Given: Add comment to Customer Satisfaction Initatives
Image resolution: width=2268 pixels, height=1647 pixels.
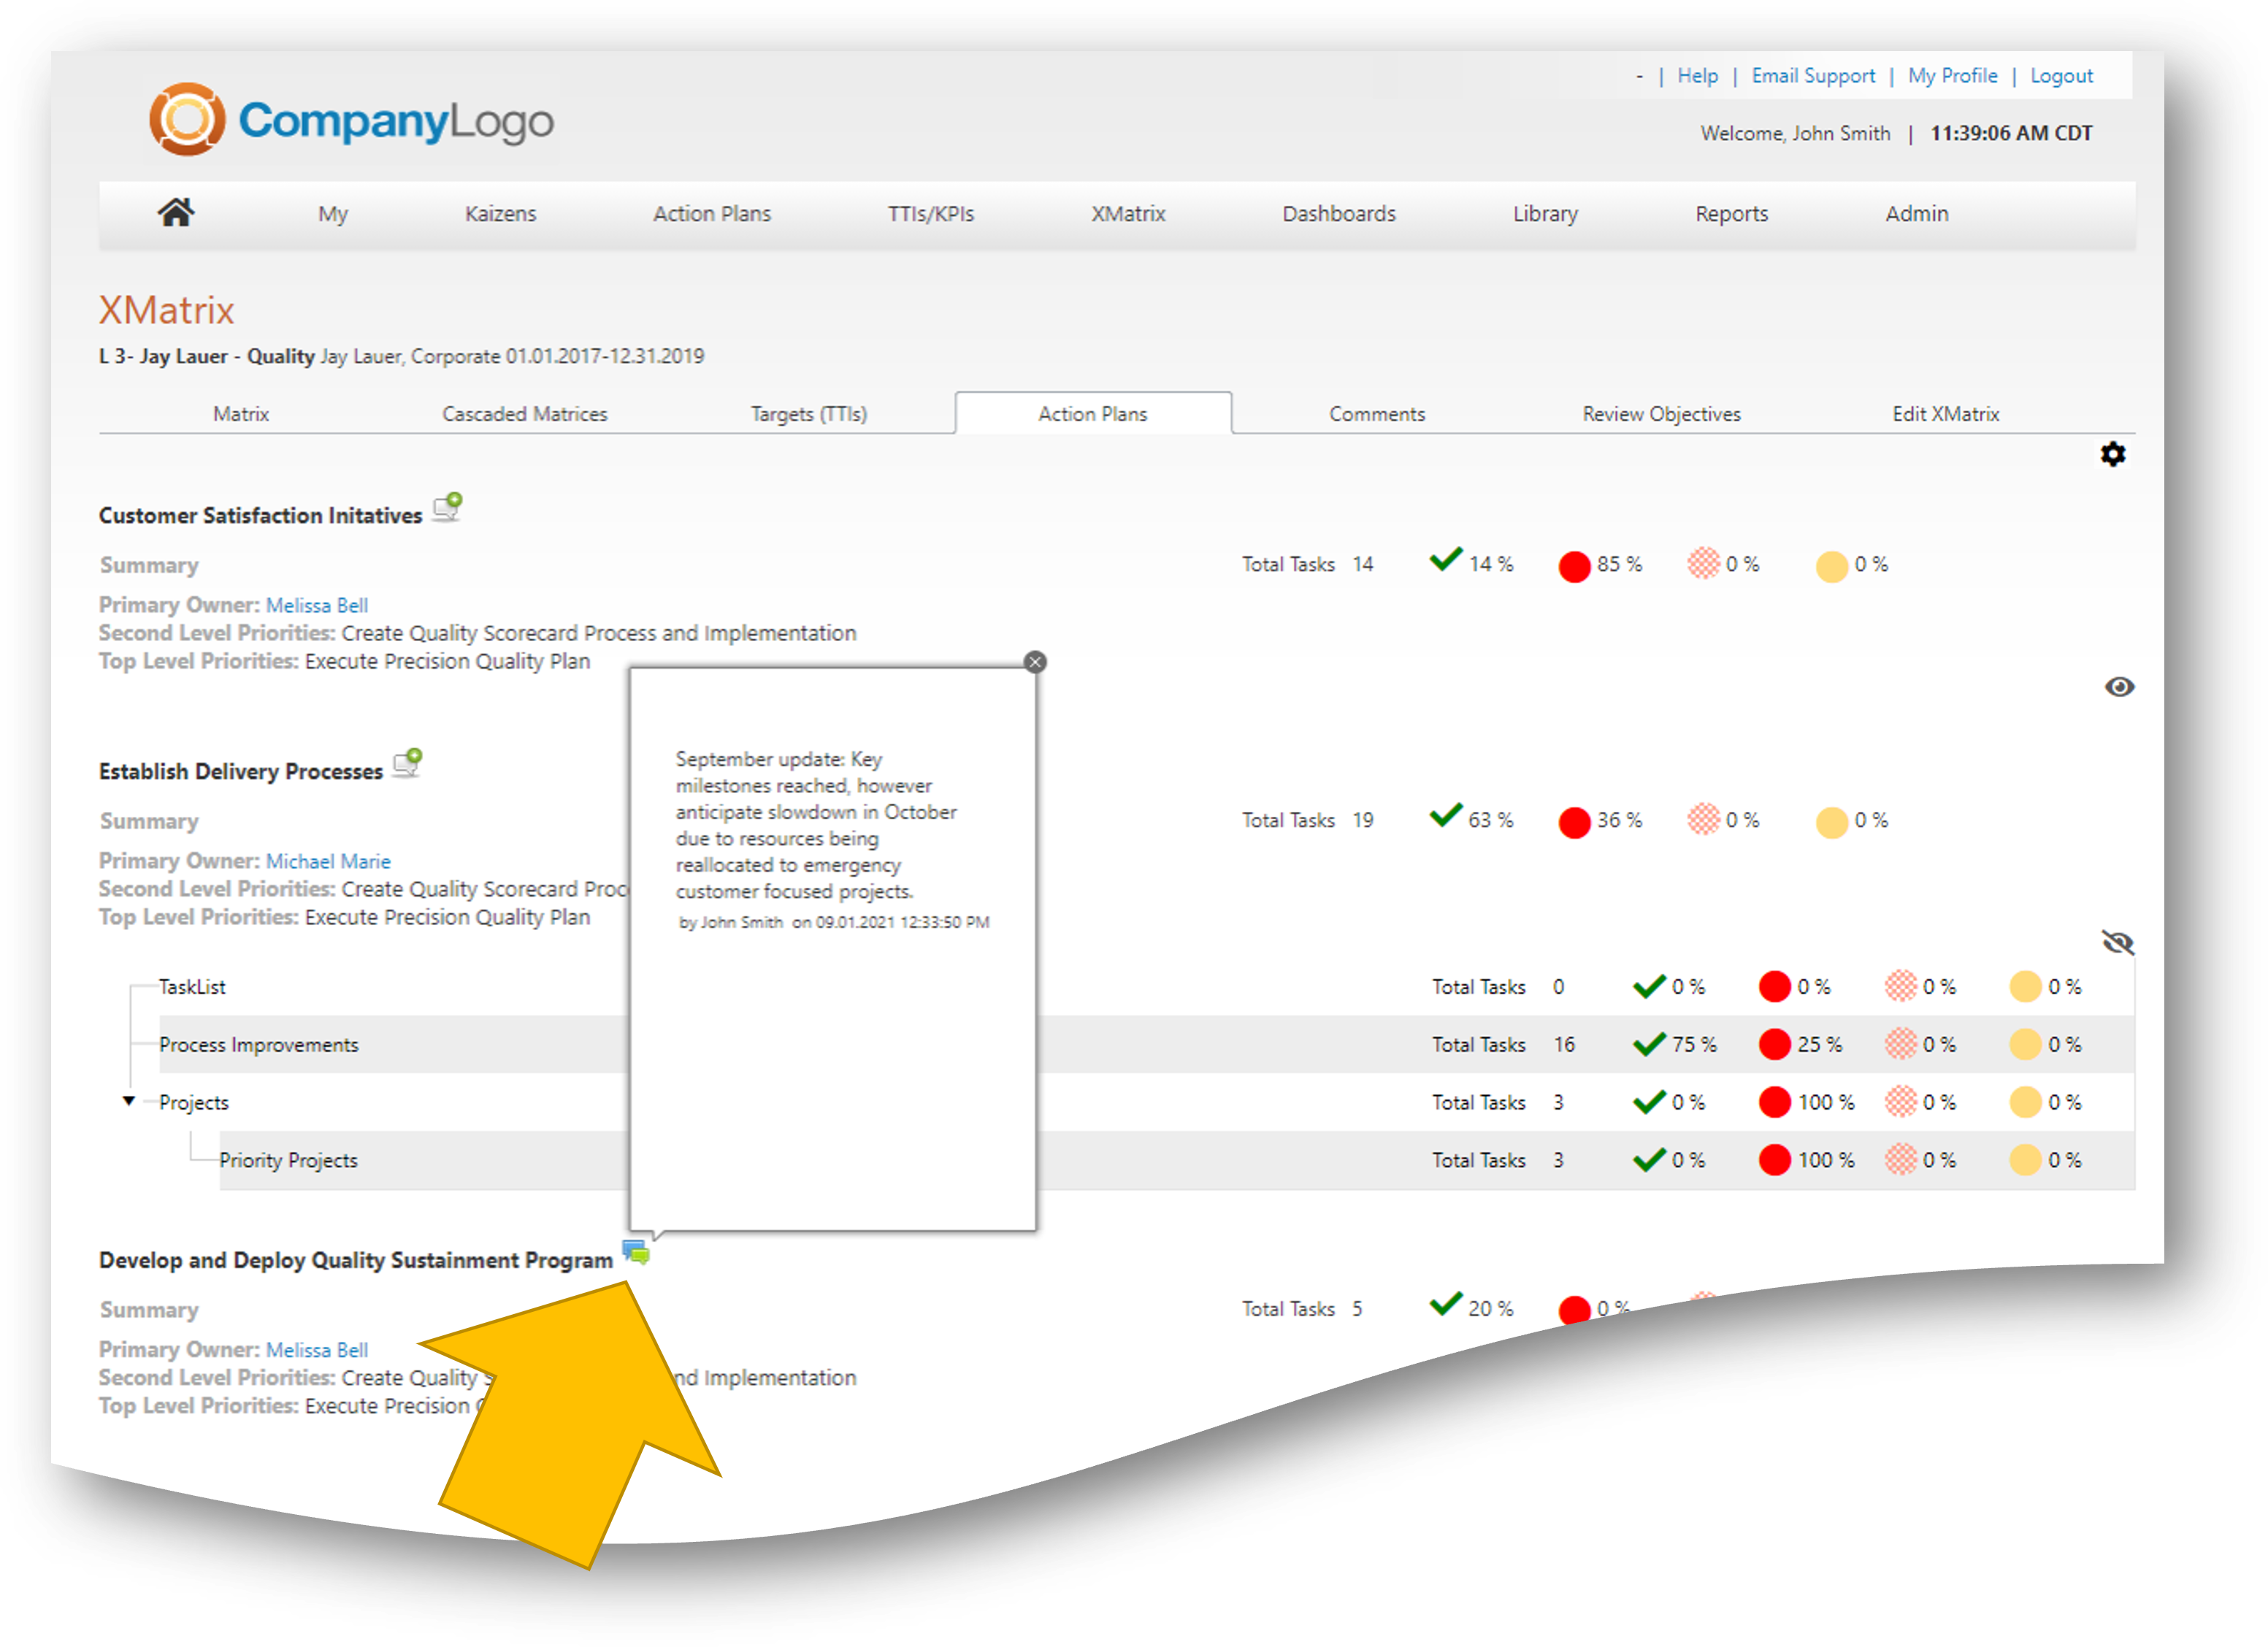Looking at the screenshot, I should pos(448,508).
